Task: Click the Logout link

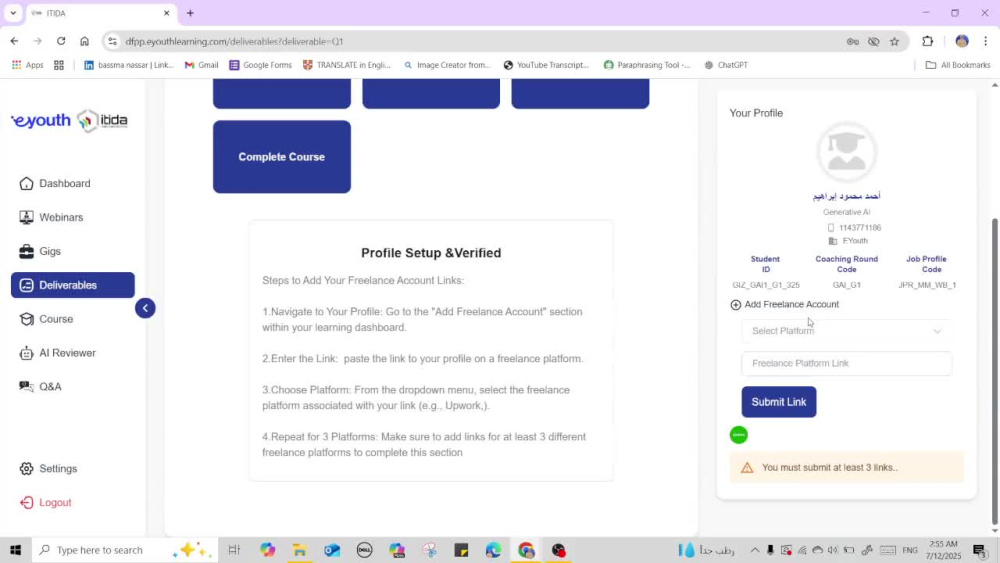Action: click(55, 502)
